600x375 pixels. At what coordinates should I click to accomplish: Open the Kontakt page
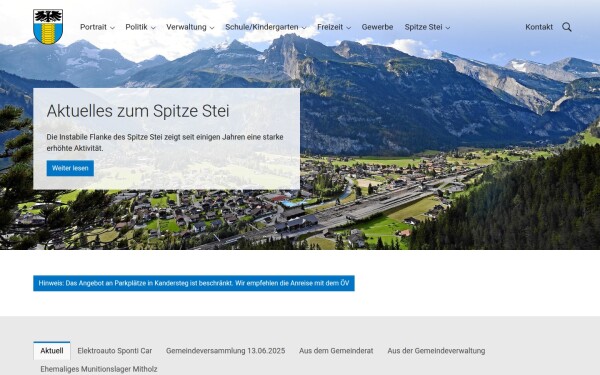[x=539, y=27]
